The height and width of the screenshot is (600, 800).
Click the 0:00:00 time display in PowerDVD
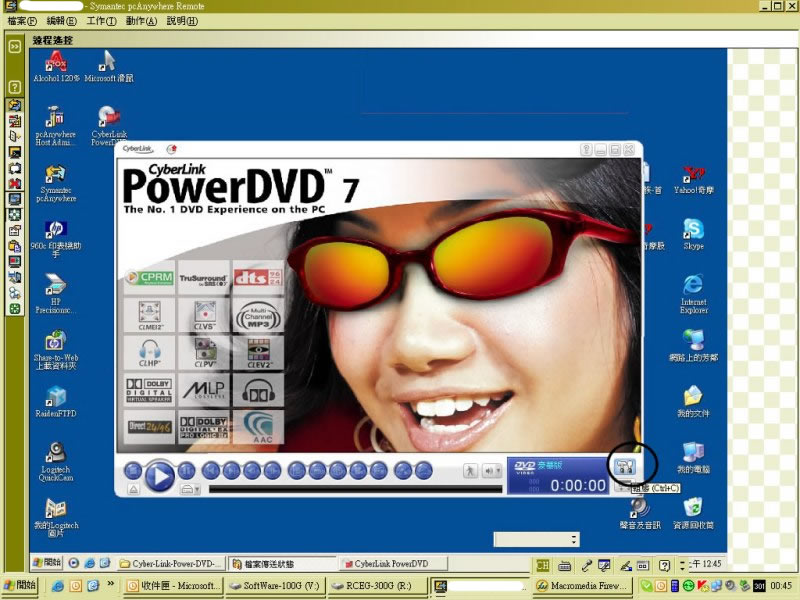coord(578,485)
